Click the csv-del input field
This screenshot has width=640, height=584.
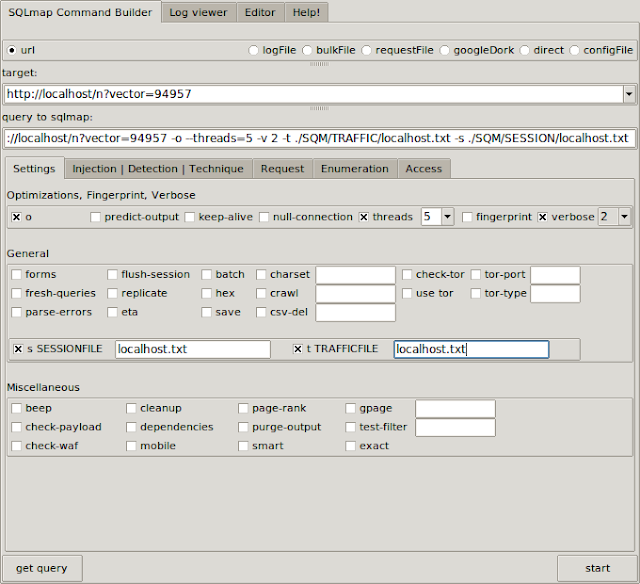(x=356, y=313)
